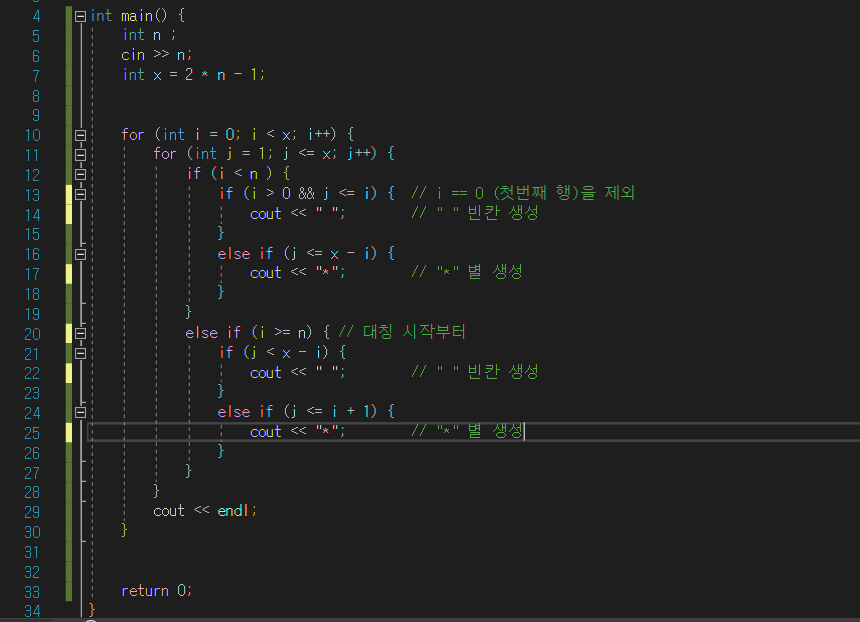Image resolution: width=860 pixels, height=622 pixels.
Task: Click 'cout << "*";' on line 17
Action: coord(297,273)
